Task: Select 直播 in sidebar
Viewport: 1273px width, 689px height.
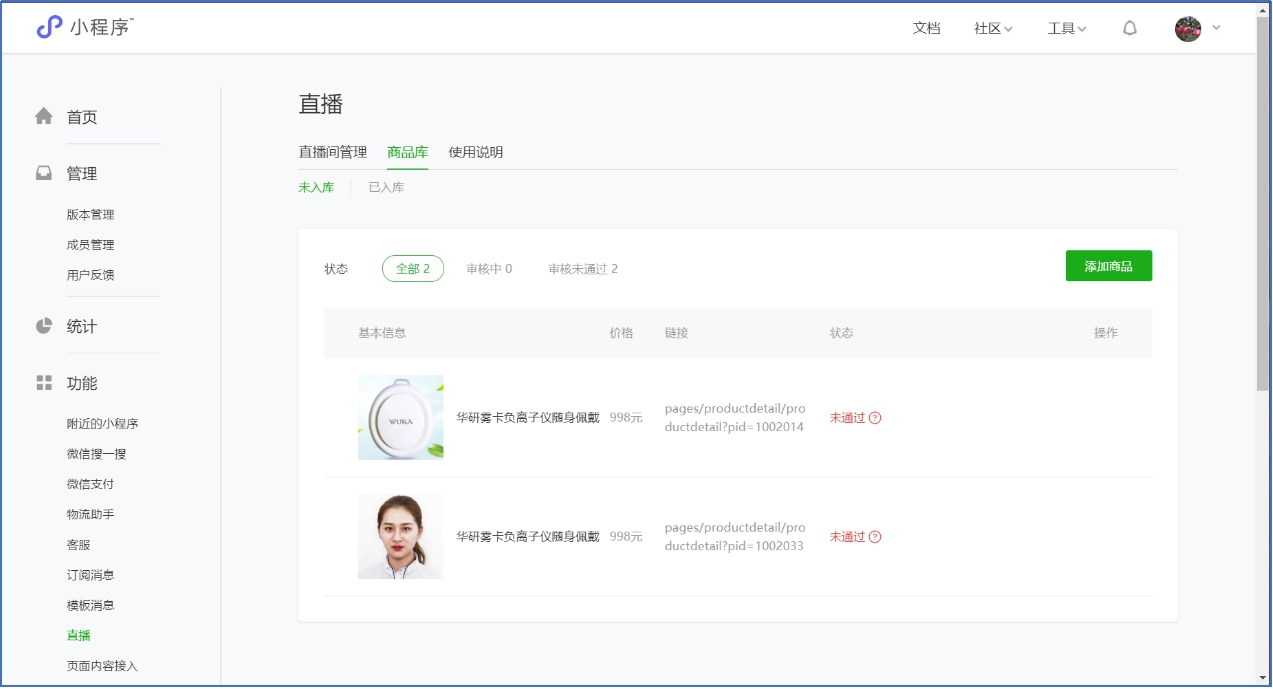Action: [x=79, y=635]
